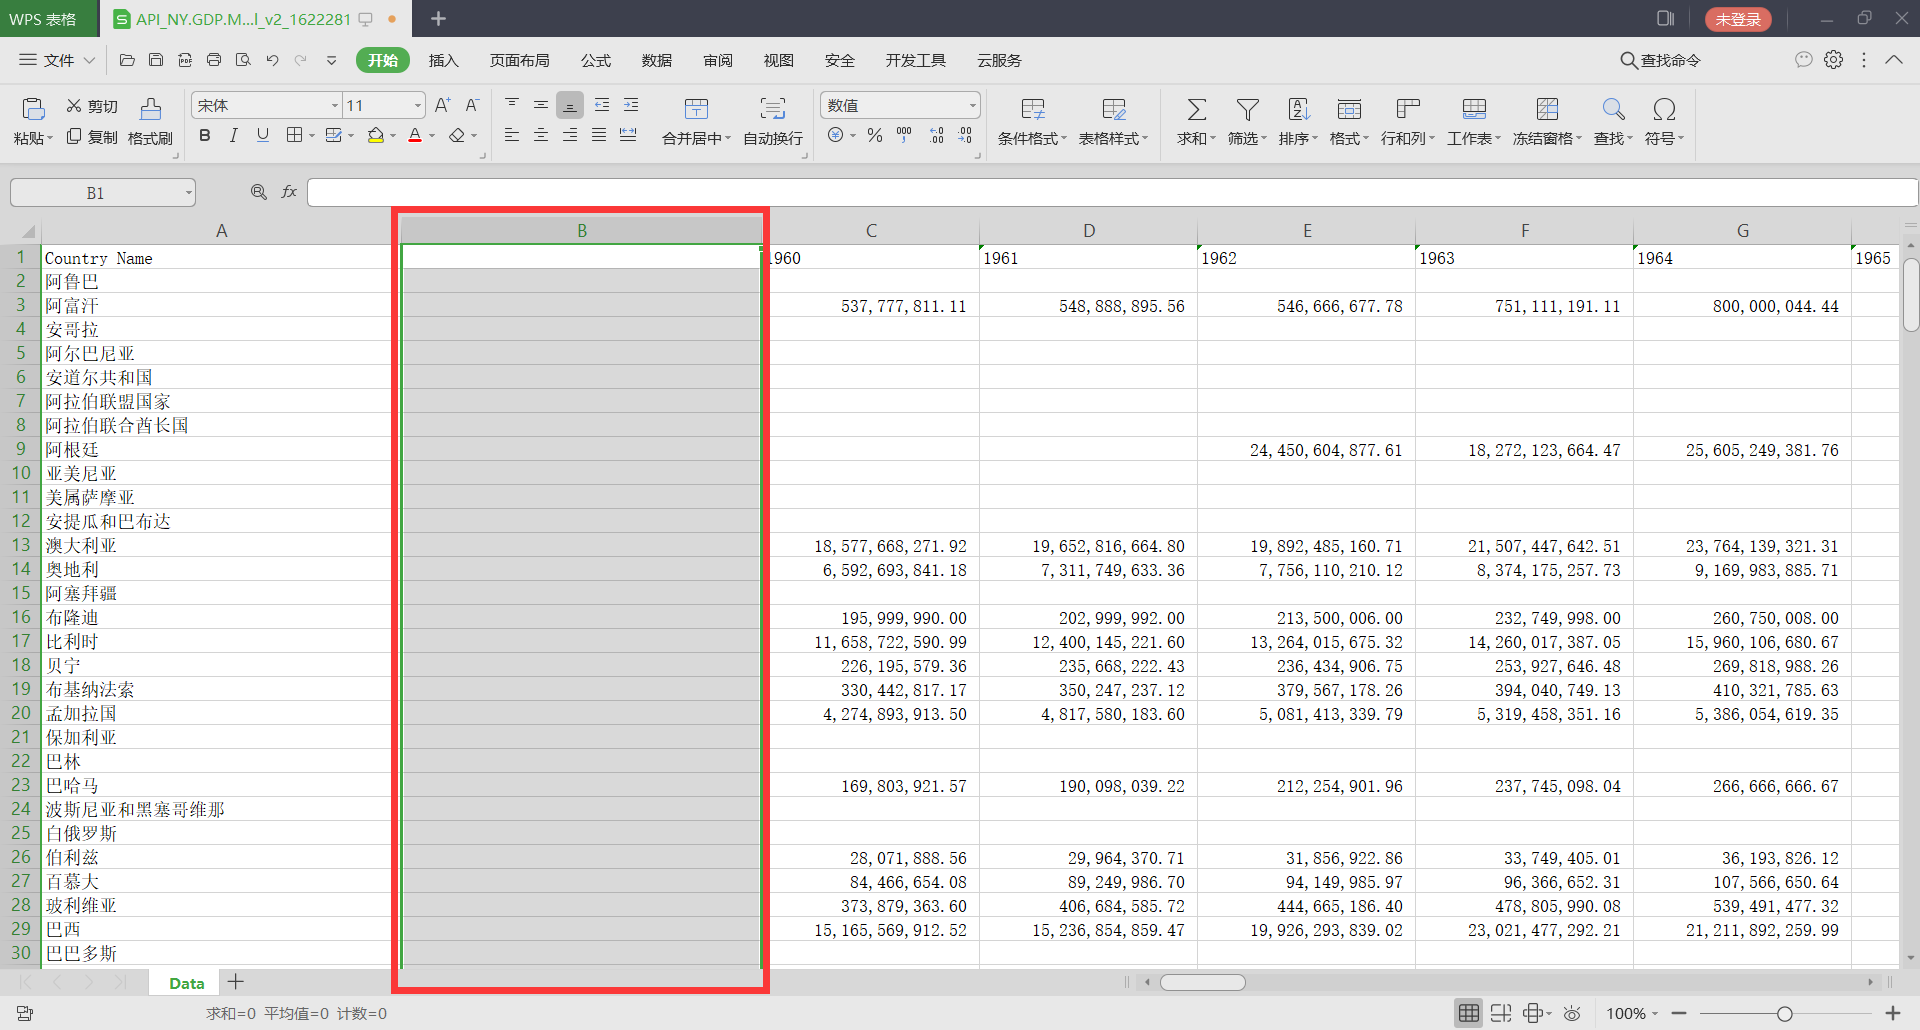The image size is (1920, 1030).
Task: Click the 查找命令 search command box
Action: 1661,60
